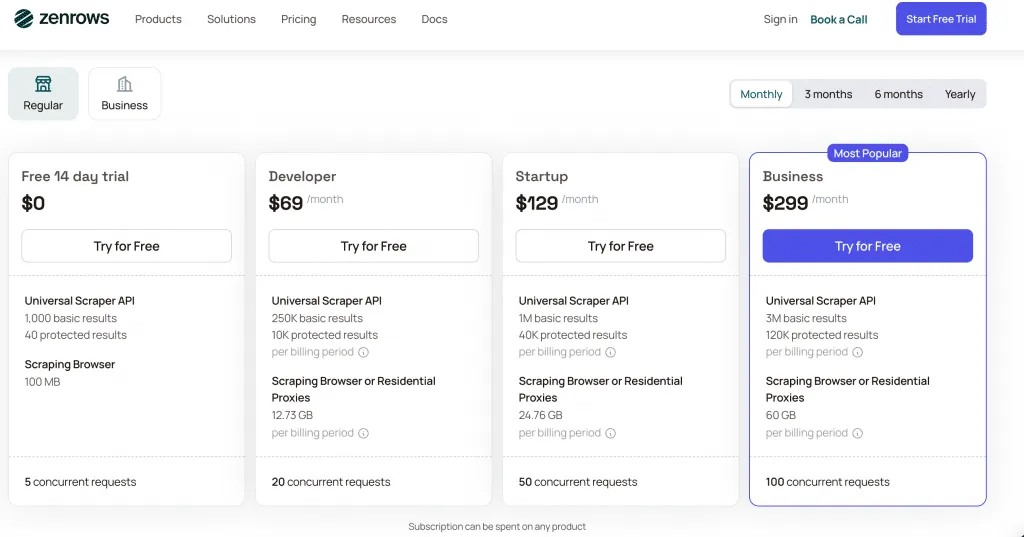Image resolution: width=1024 pixels, height=537 pixels.
Task: Switch to Regular plans tab
Action: click(43, 93)
